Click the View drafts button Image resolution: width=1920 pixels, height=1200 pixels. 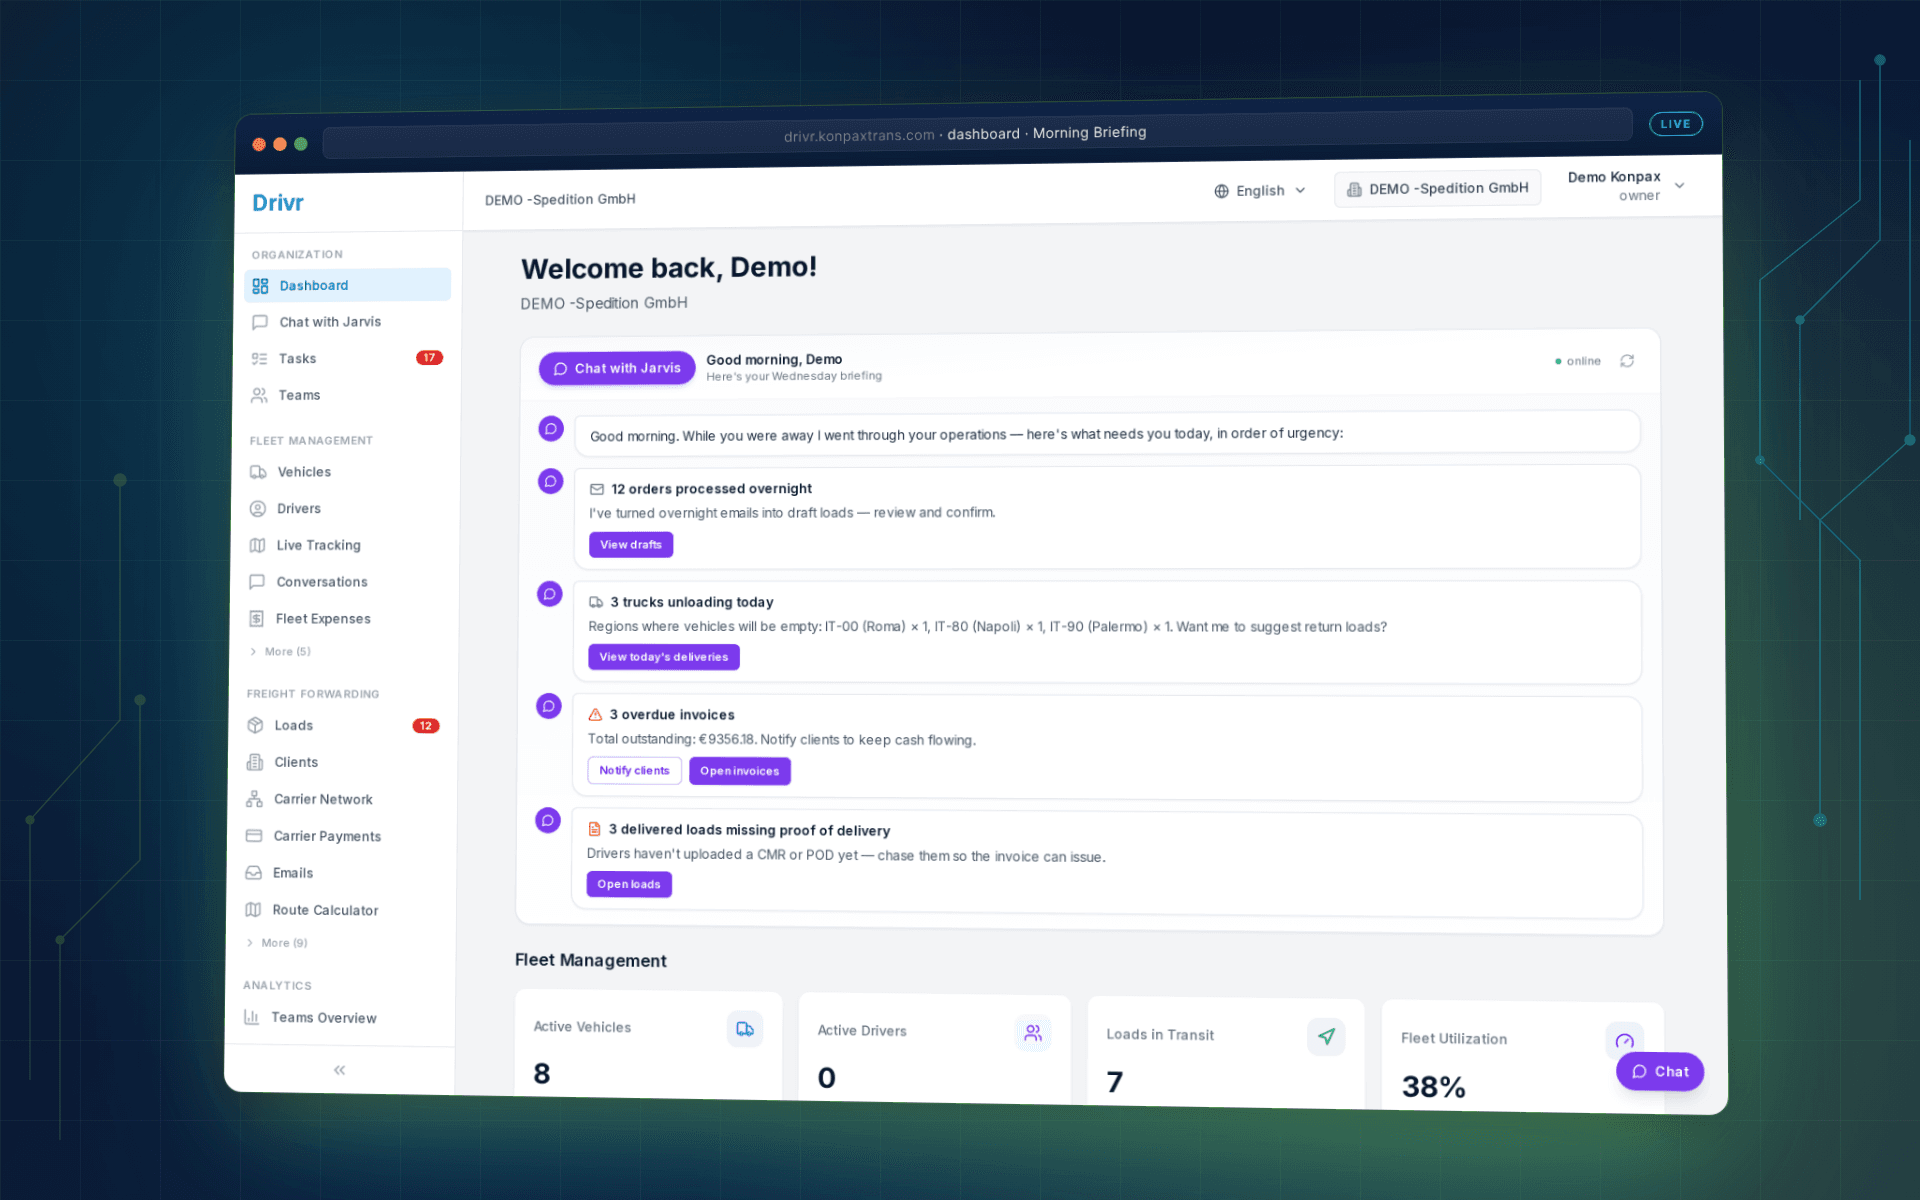point(631,545)
